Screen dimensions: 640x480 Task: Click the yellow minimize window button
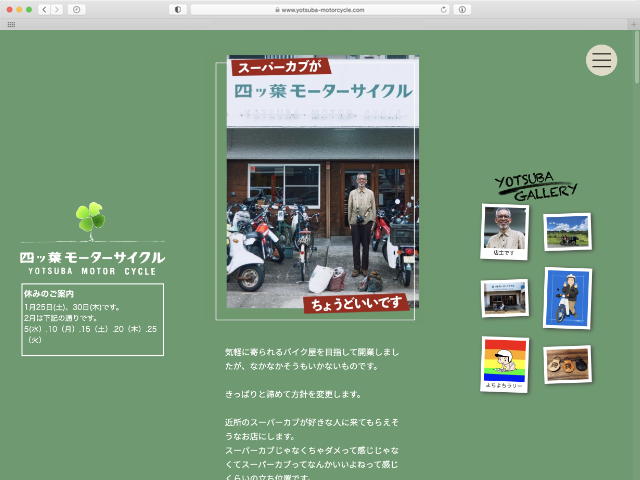point(19,9)
